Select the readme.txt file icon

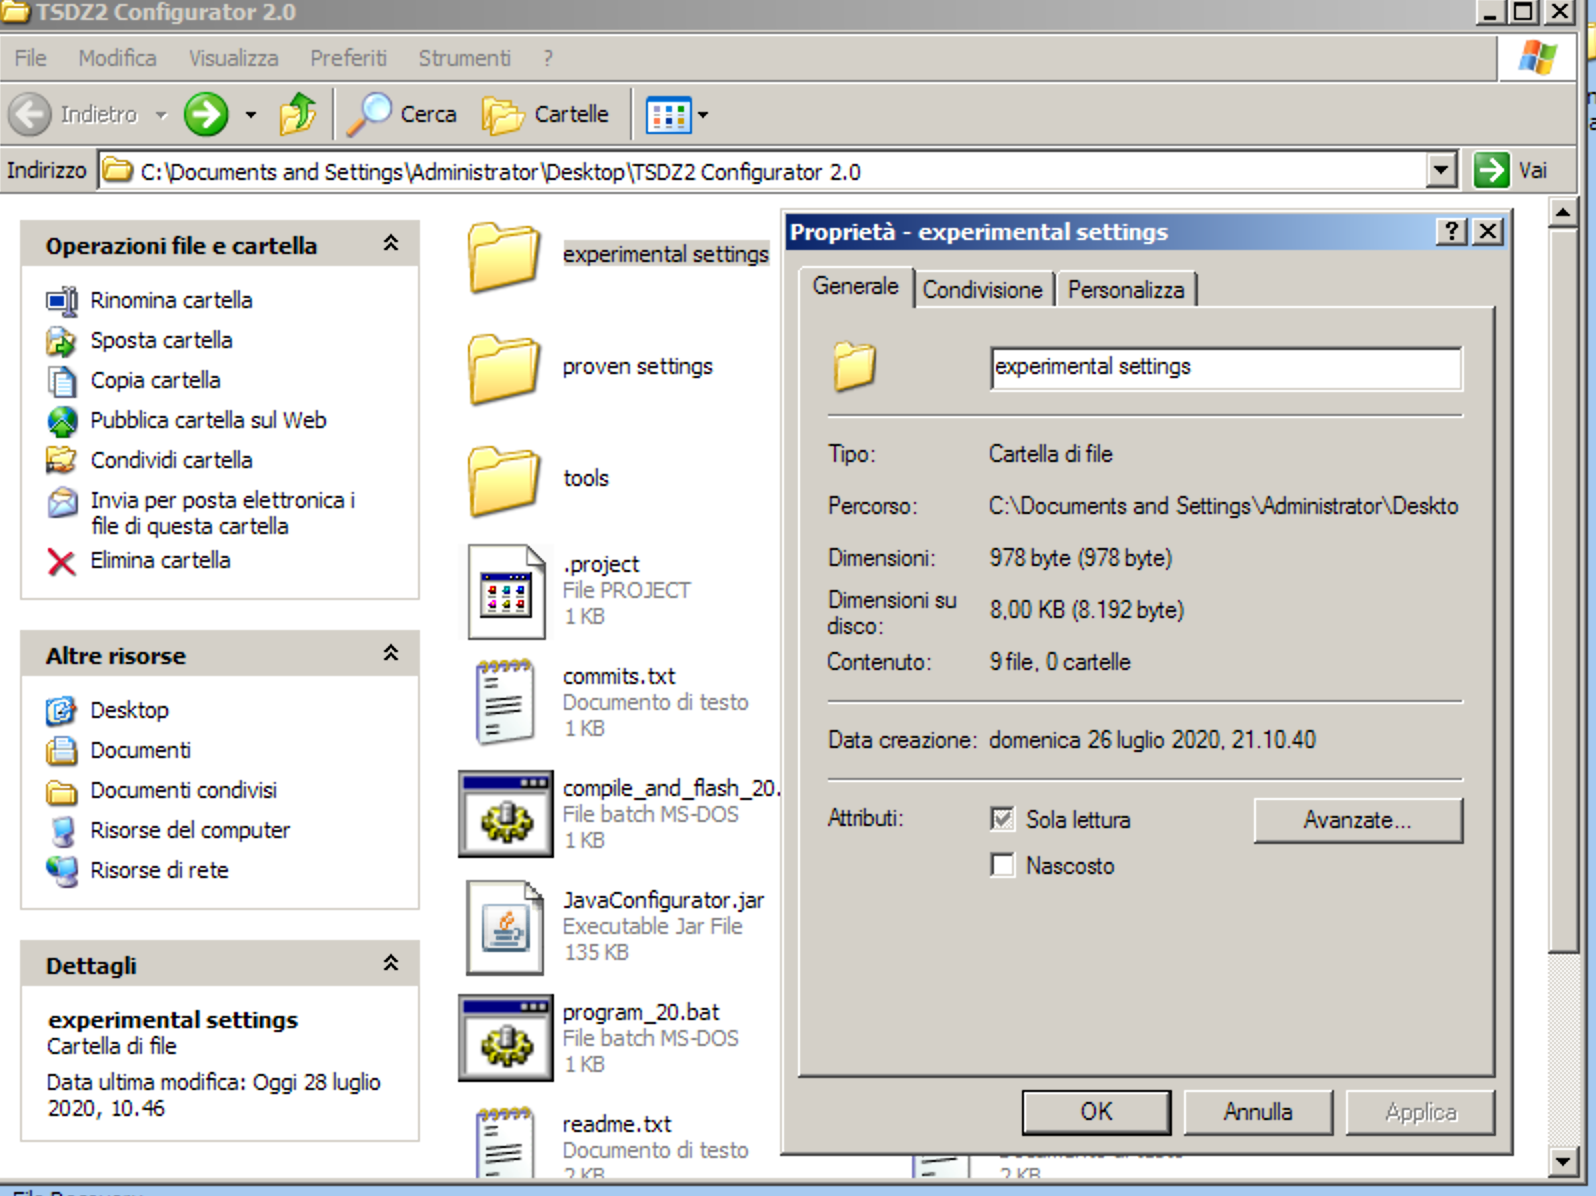pos(504,1142)
